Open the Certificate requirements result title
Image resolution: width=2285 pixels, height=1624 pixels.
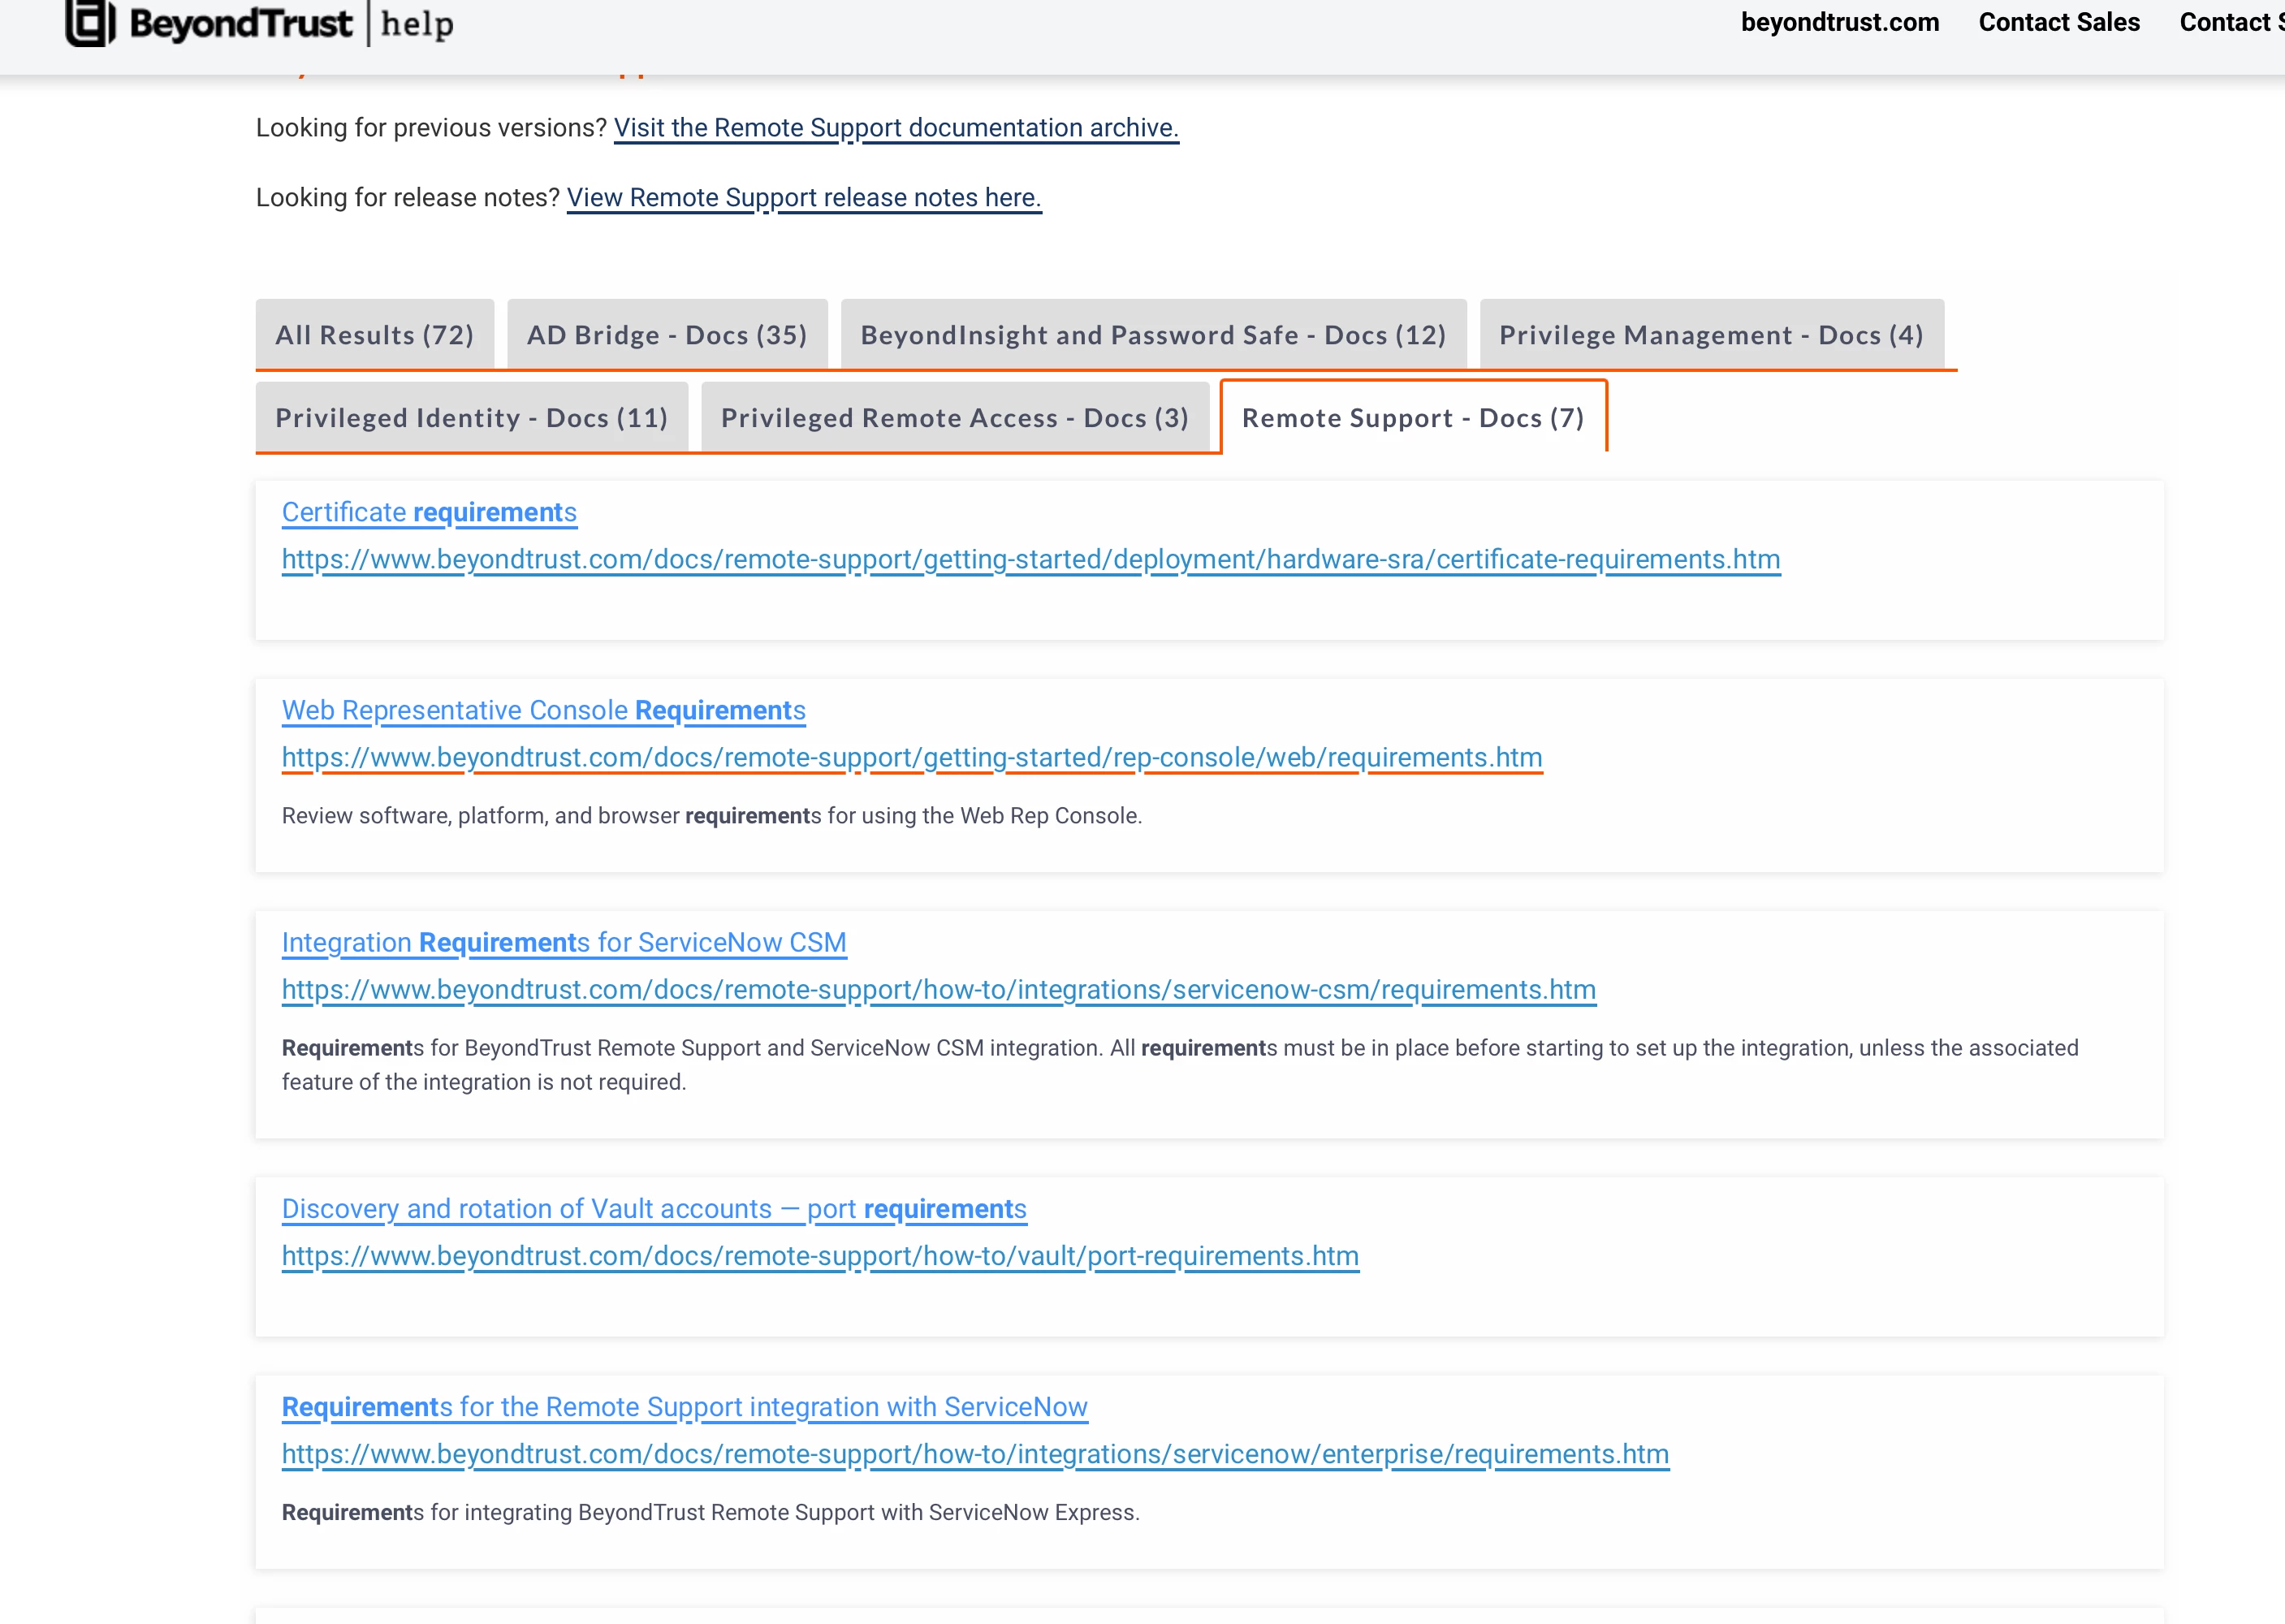[429, 512]
